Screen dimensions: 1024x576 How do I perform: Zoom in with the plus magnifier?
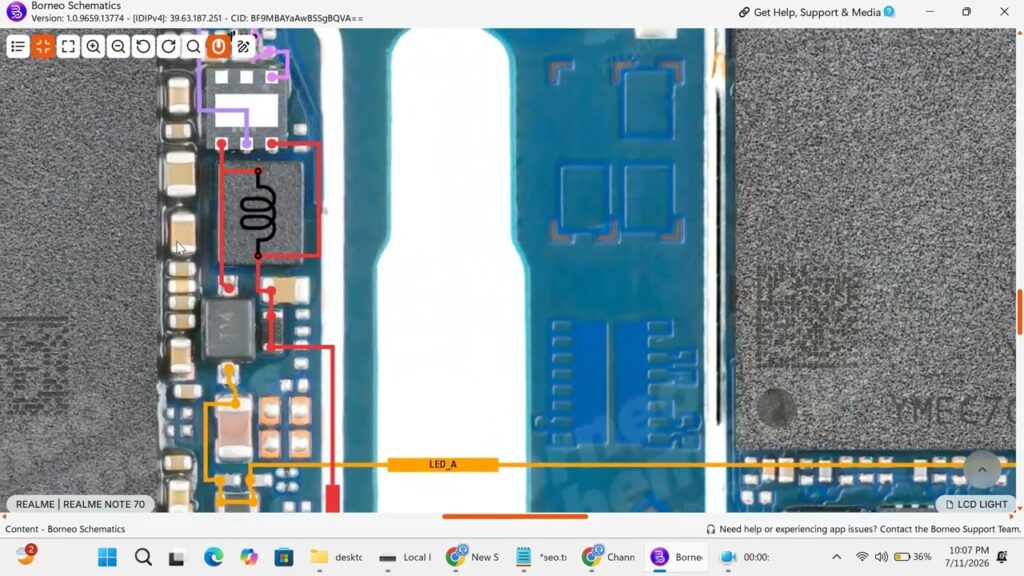click(x=93, y=46)
